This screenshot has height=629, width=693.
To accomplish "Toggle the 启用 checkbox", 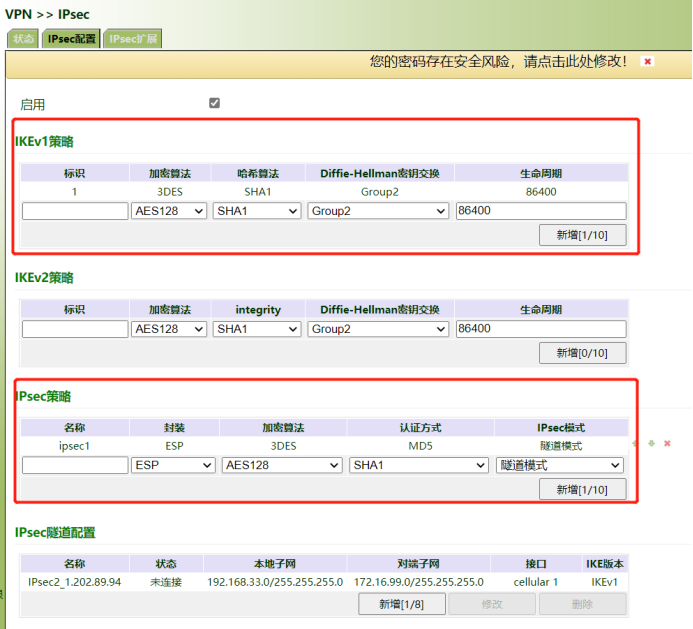I will [214, 103].
